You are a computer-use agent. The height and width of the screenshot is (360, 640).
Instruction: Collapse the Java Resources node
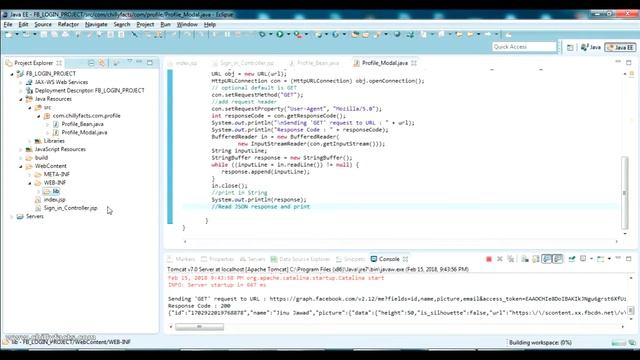[x=21, y=99]
